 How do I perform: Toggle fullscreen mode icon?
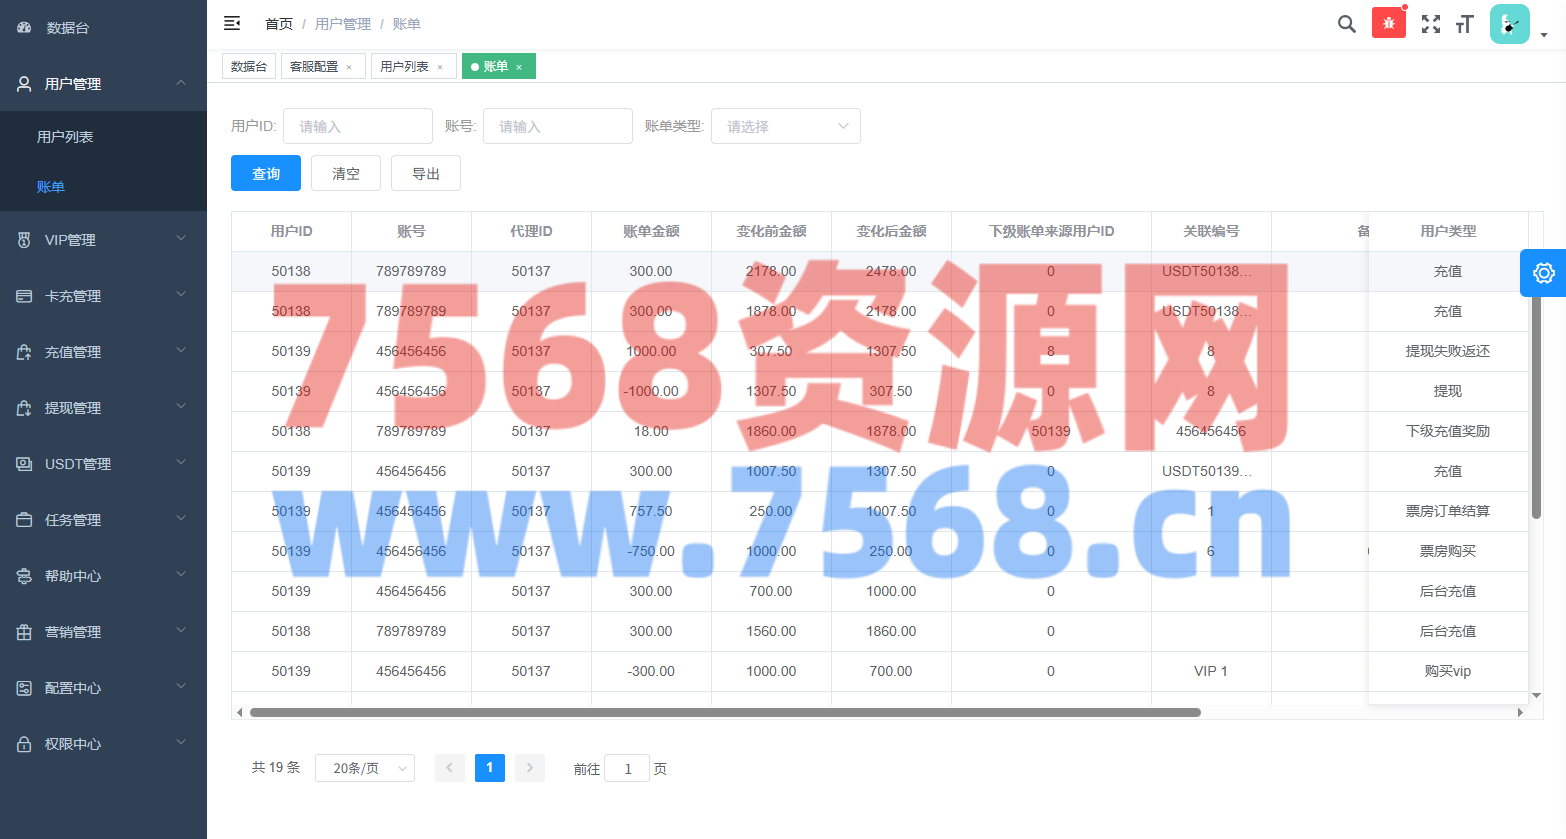1431,24
